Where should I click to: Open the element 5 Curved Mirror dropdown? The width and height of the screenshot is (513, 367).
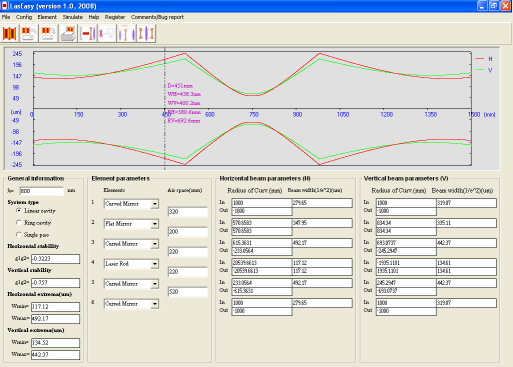click(x=154, y=284)
